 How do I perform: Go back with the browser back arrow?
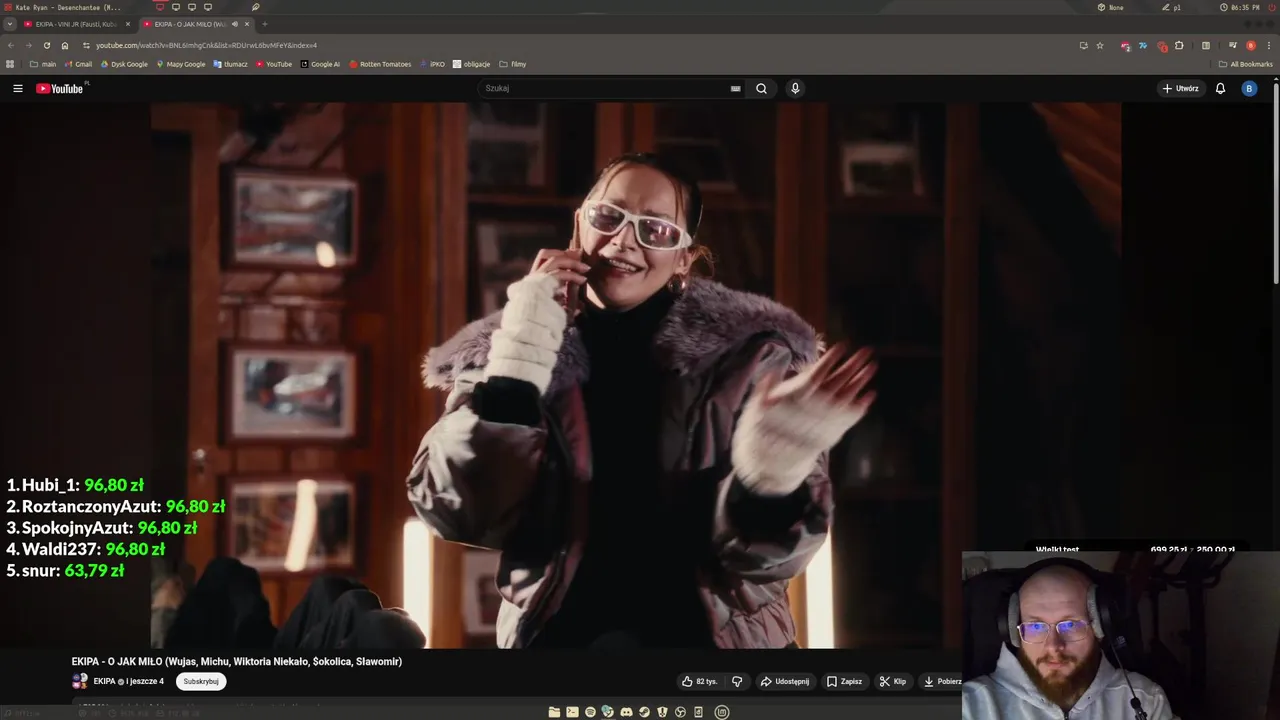pyautogui.click(x=11, y=45)
